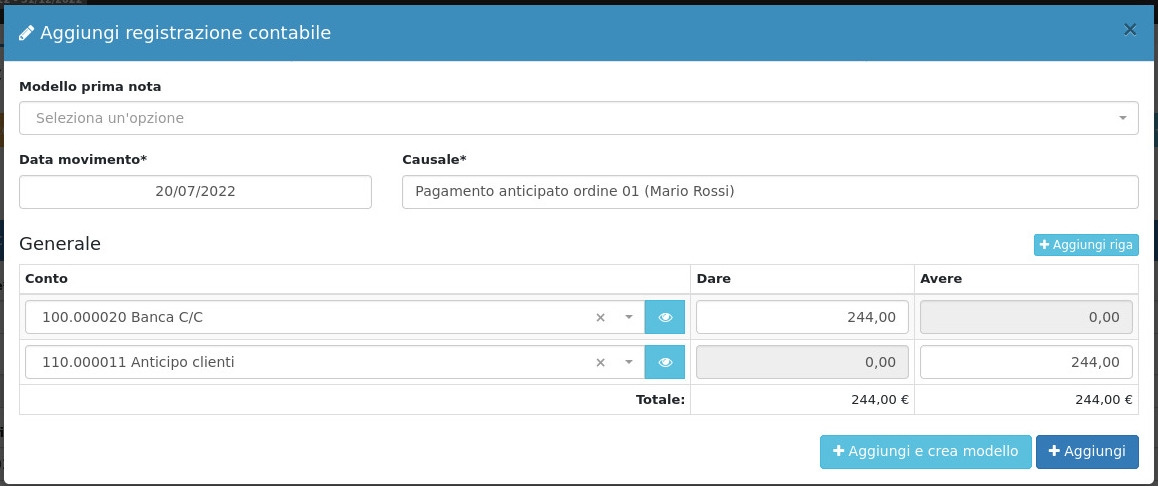Image resolution: width=1158 pixels, height=486 pixels.
Task: Edit the Dare amount for Banca C/C
Action: (802, 317)
